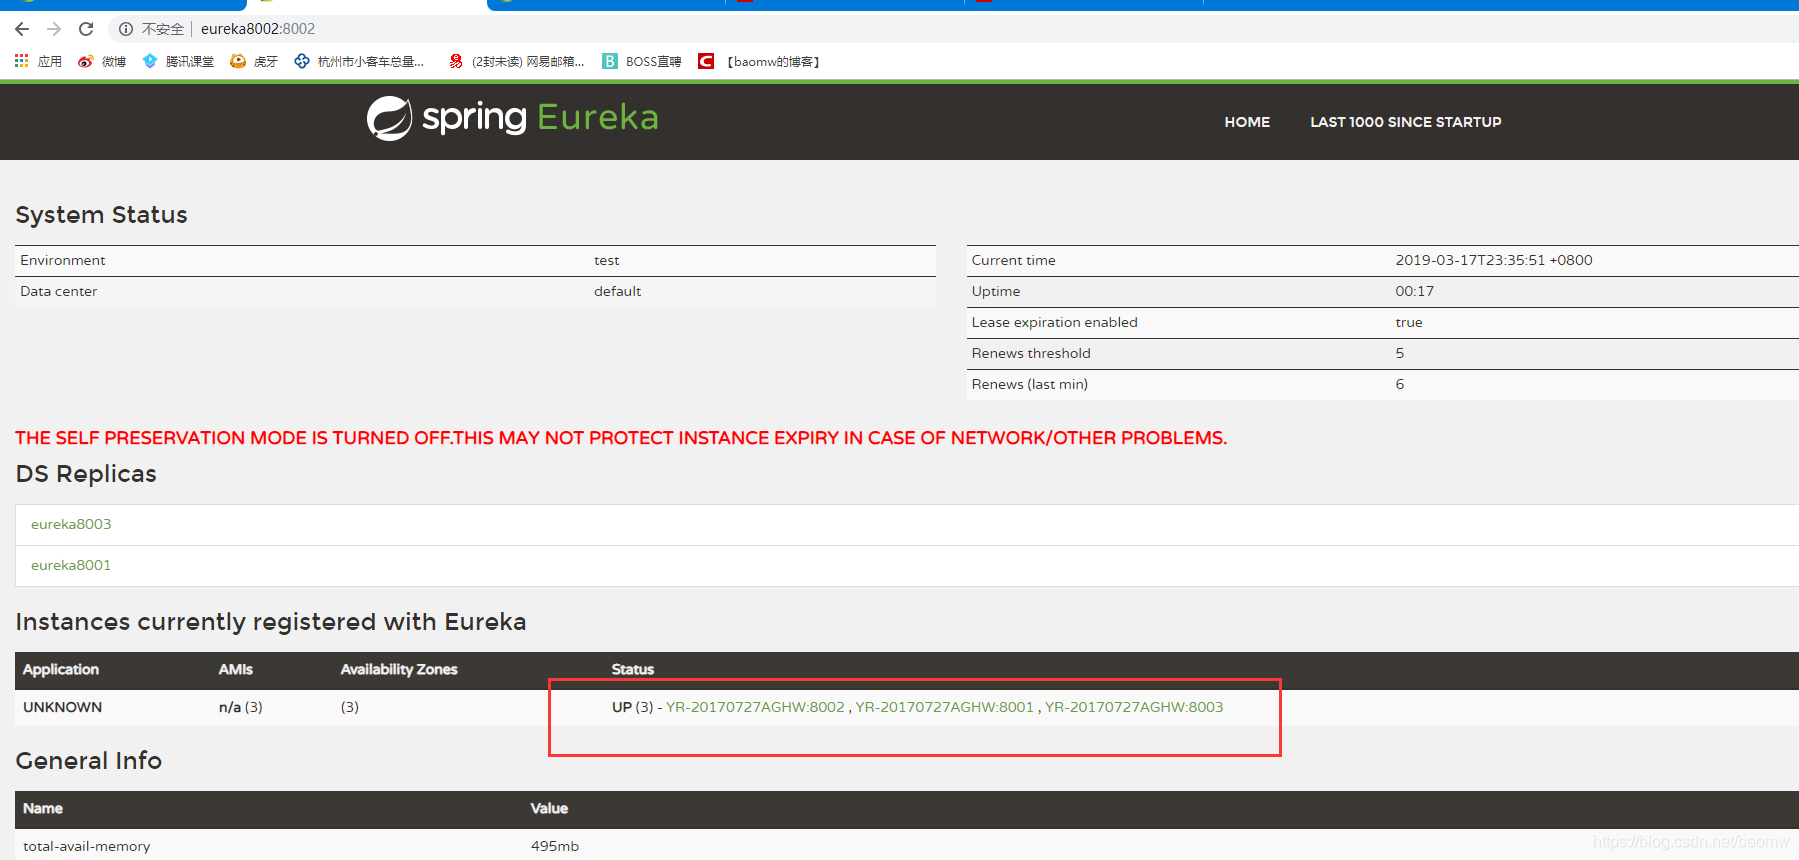Select the 495mb memory value

(x=554, y=846)
